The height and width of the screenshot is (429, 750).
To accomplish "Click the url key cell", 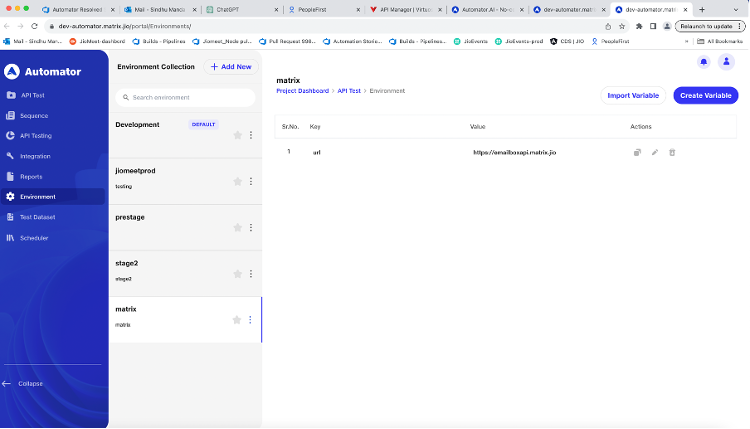I will (316, 153).
